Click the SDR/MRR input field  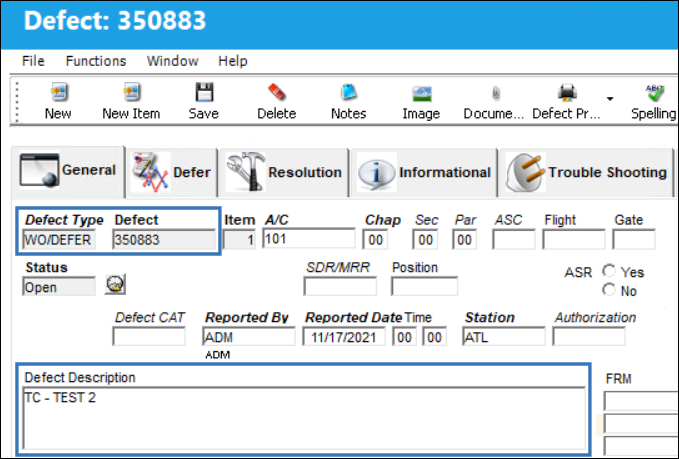[340, 287]
